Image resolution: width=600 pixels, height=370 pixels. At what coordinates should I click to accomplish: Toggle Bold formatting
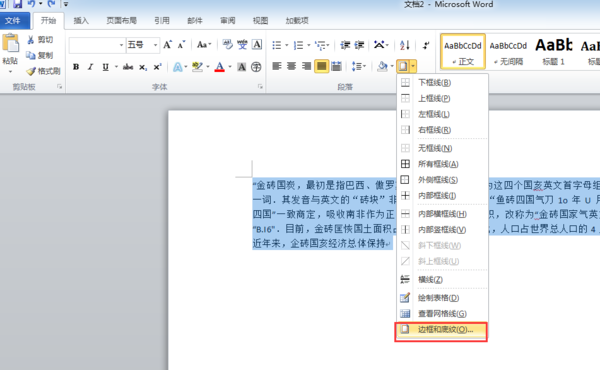pos(76,67)
